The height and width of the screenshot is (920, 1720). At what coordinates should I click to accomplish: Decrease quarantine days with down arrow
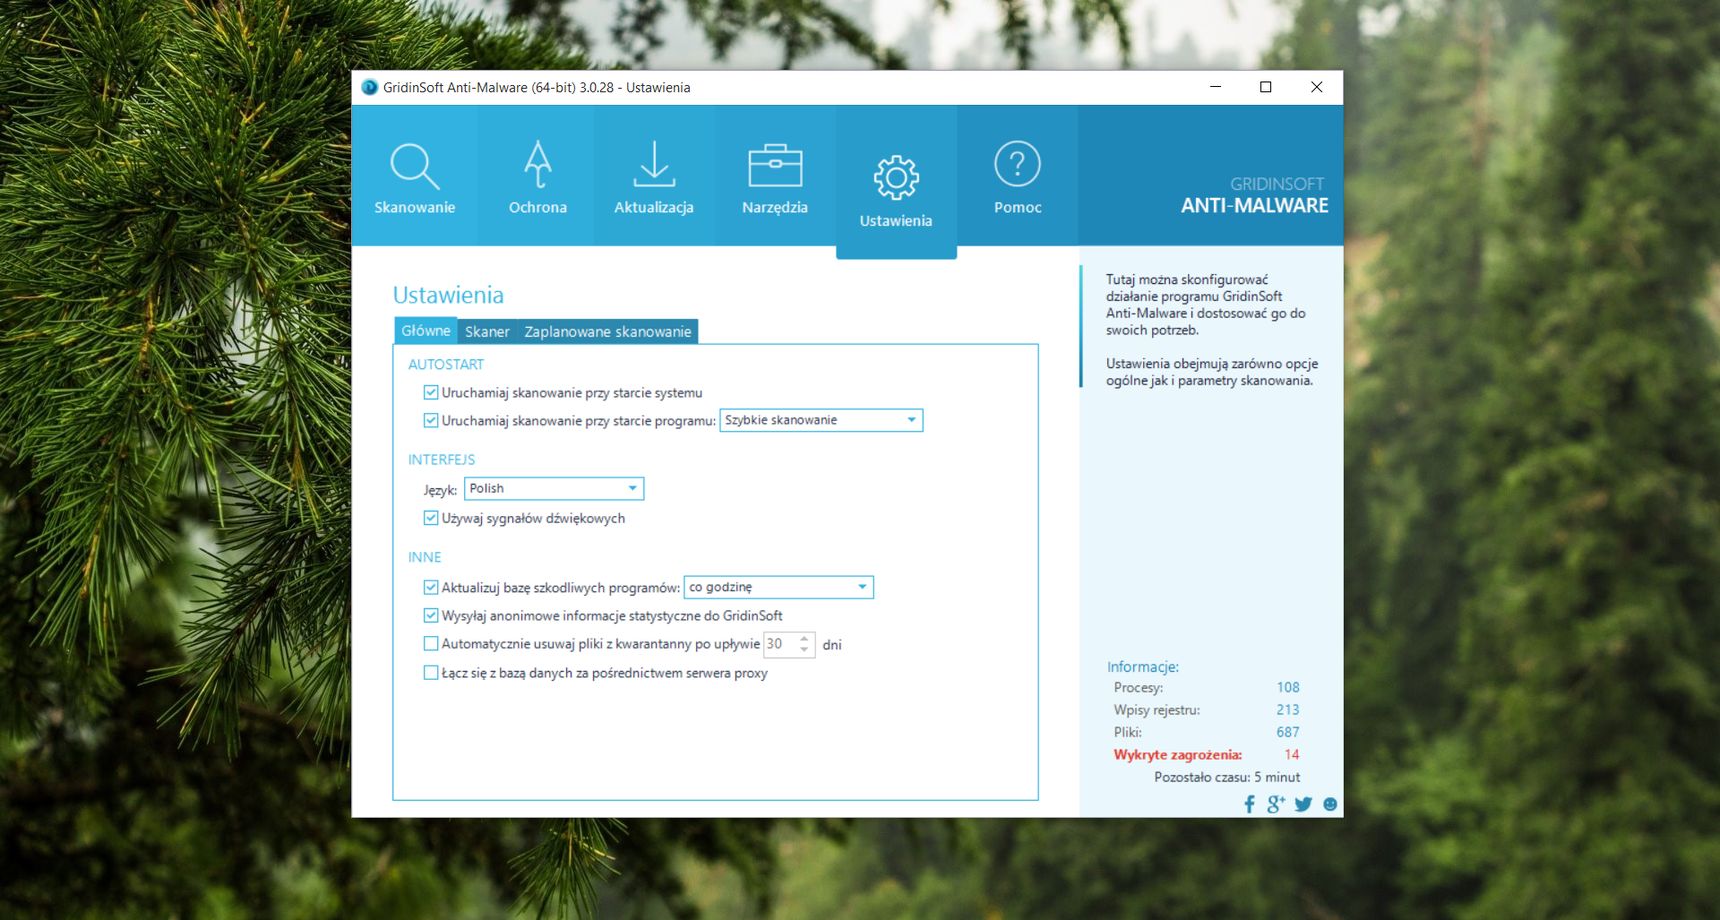(x=804, y=650)
